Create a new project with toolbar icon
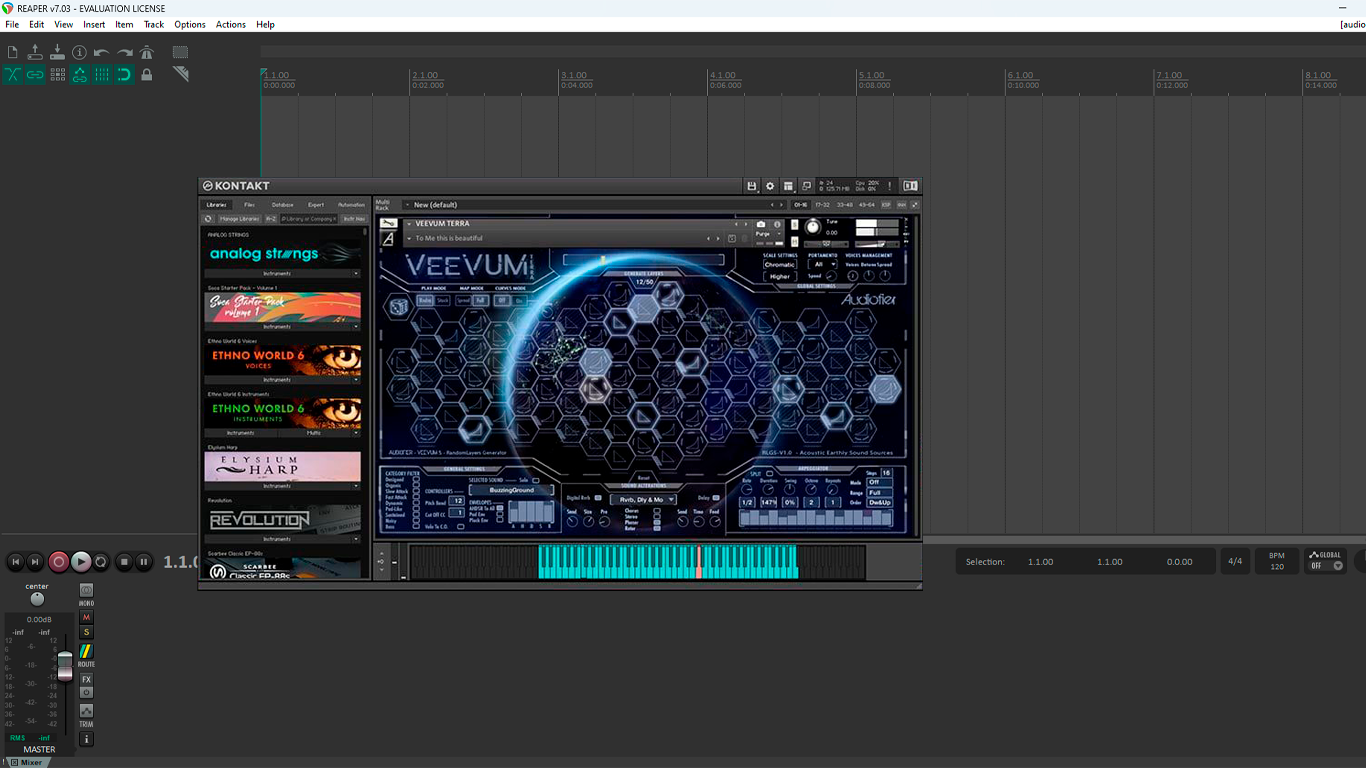Screen dimensions: 1366x768 pyautogui.click(x=13, y=52)
